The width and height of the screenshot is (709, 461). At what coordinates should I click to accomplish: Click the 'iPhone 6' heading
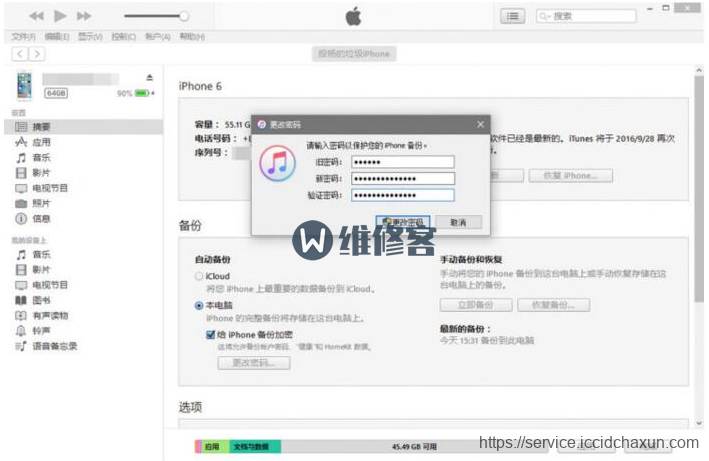click(x=200, y=86)
